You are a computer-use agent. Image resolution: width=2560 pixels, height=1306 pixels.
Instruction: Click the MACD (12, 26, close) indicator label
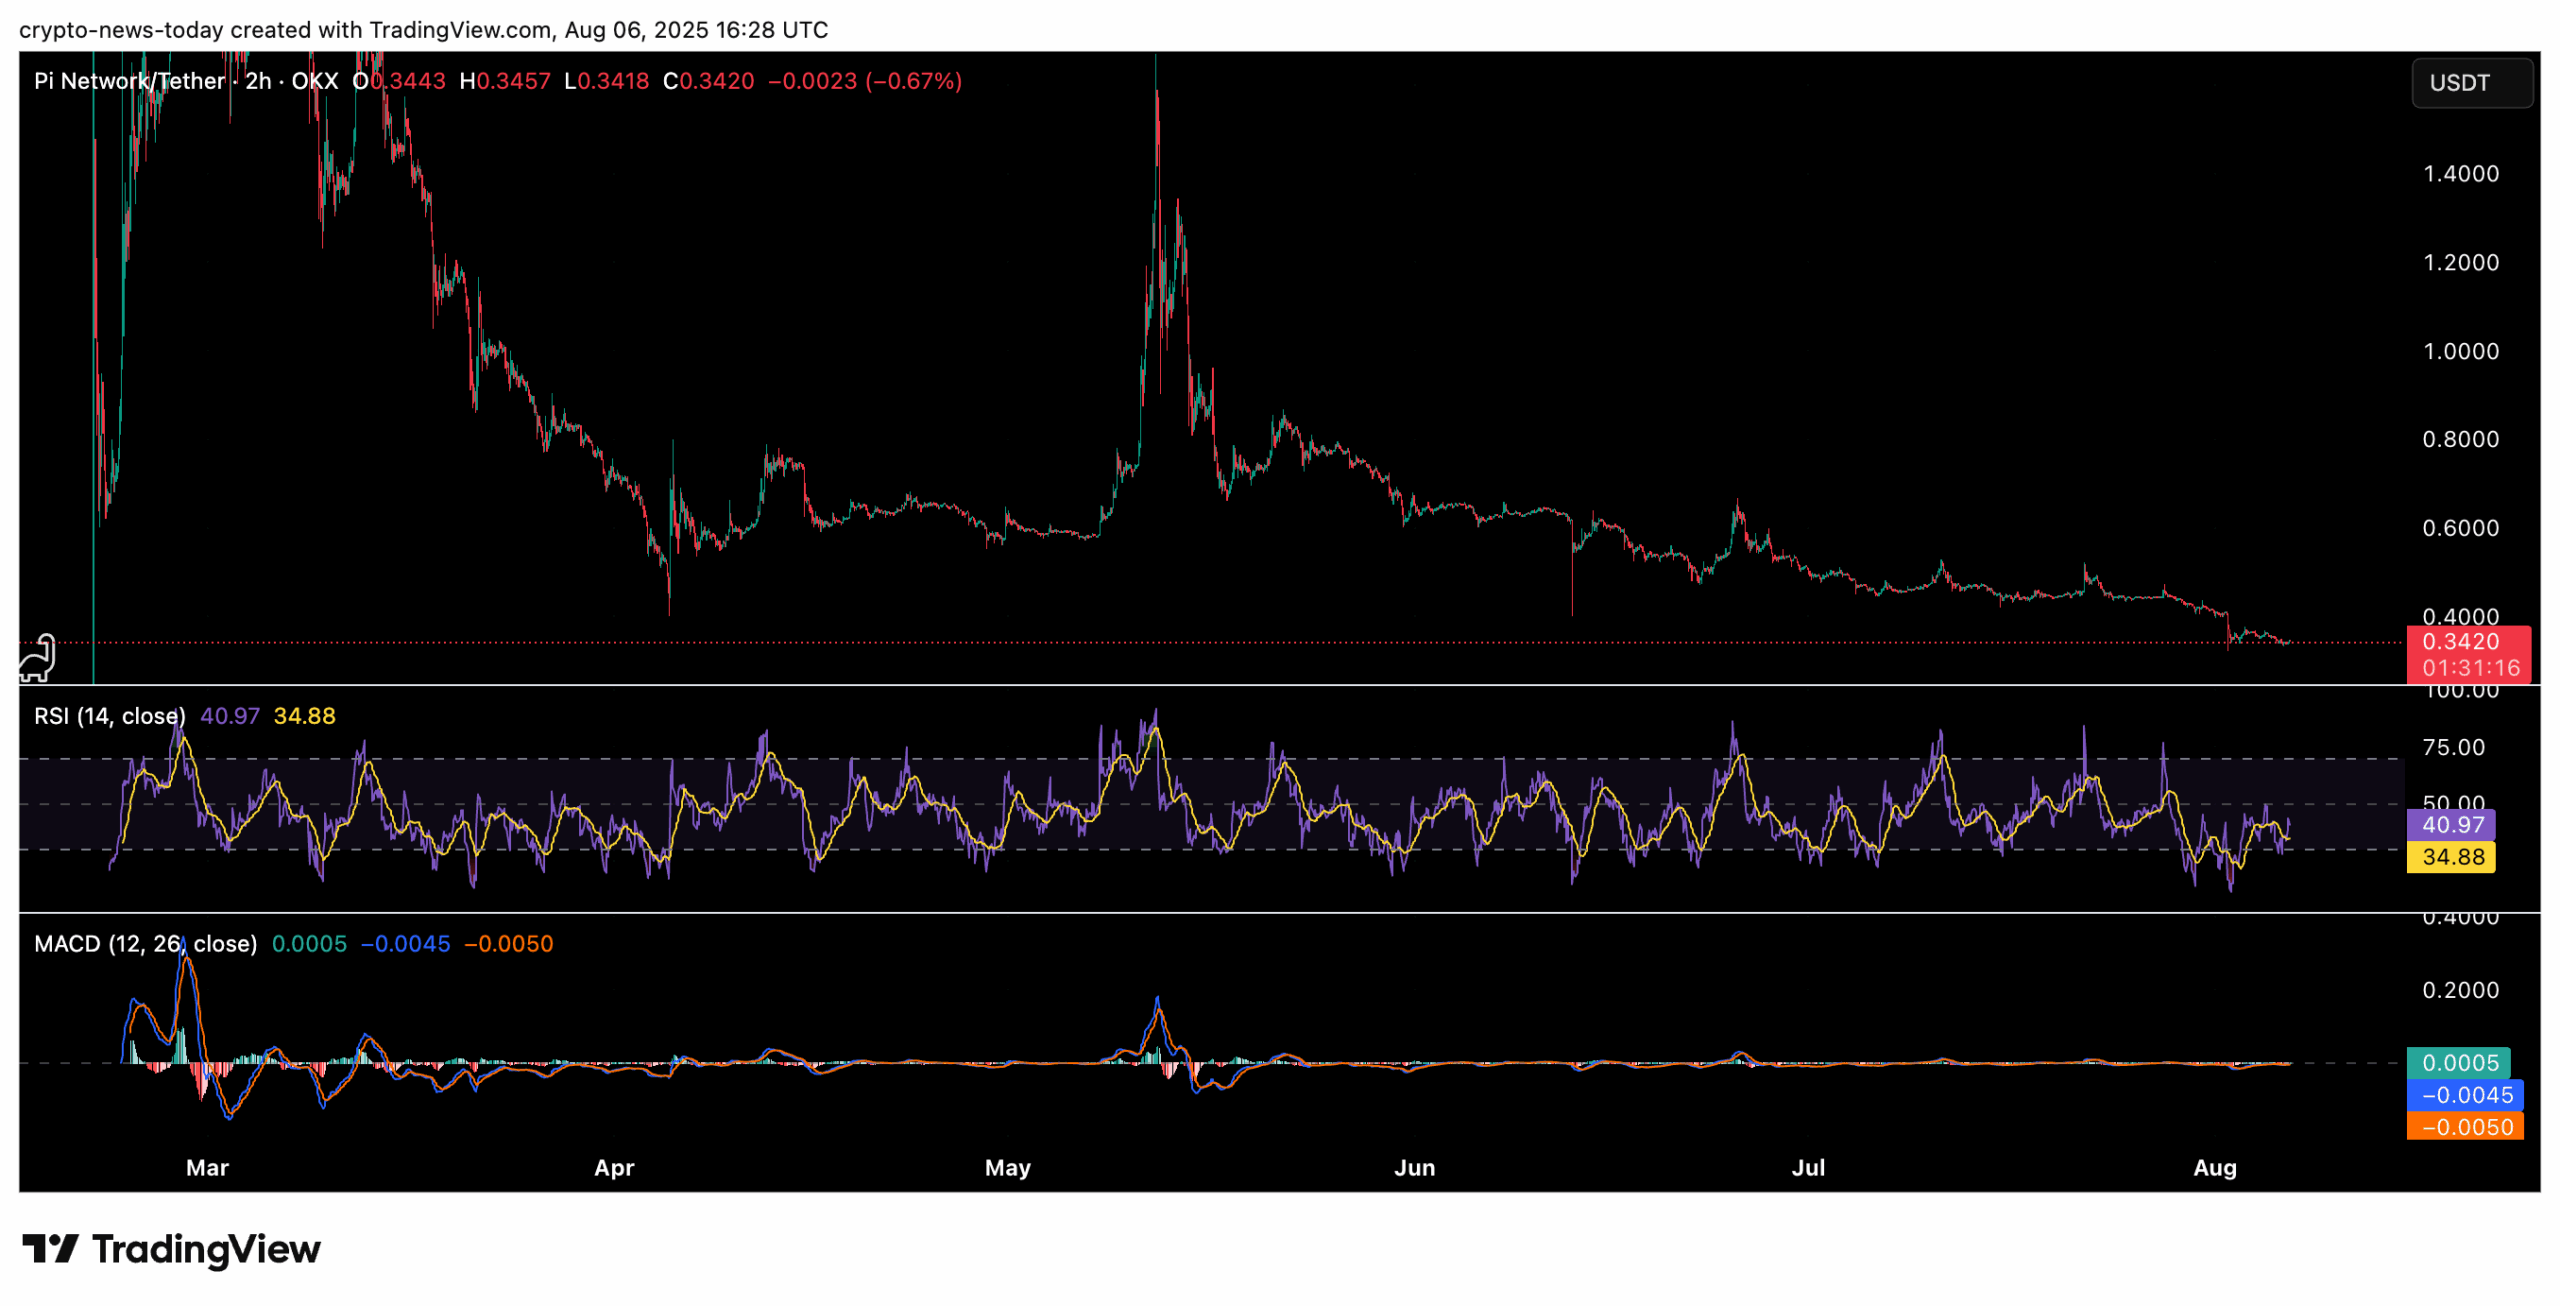[146, 944]
